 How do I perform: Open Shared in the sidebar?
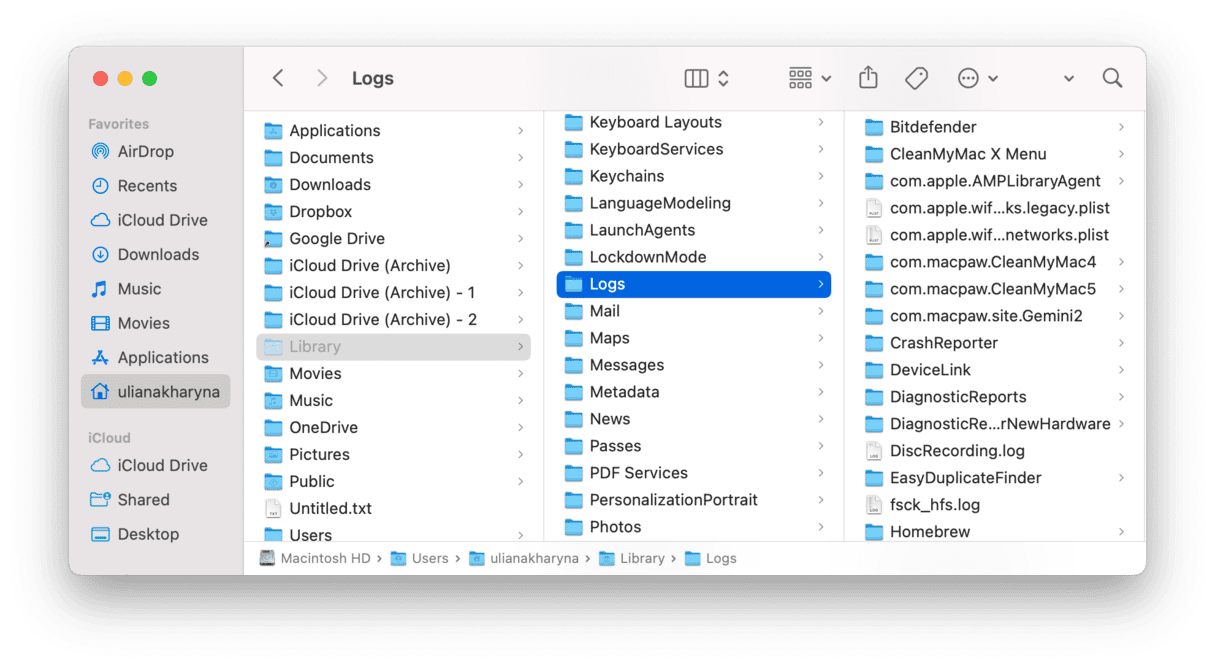click(x=155, y=500)
